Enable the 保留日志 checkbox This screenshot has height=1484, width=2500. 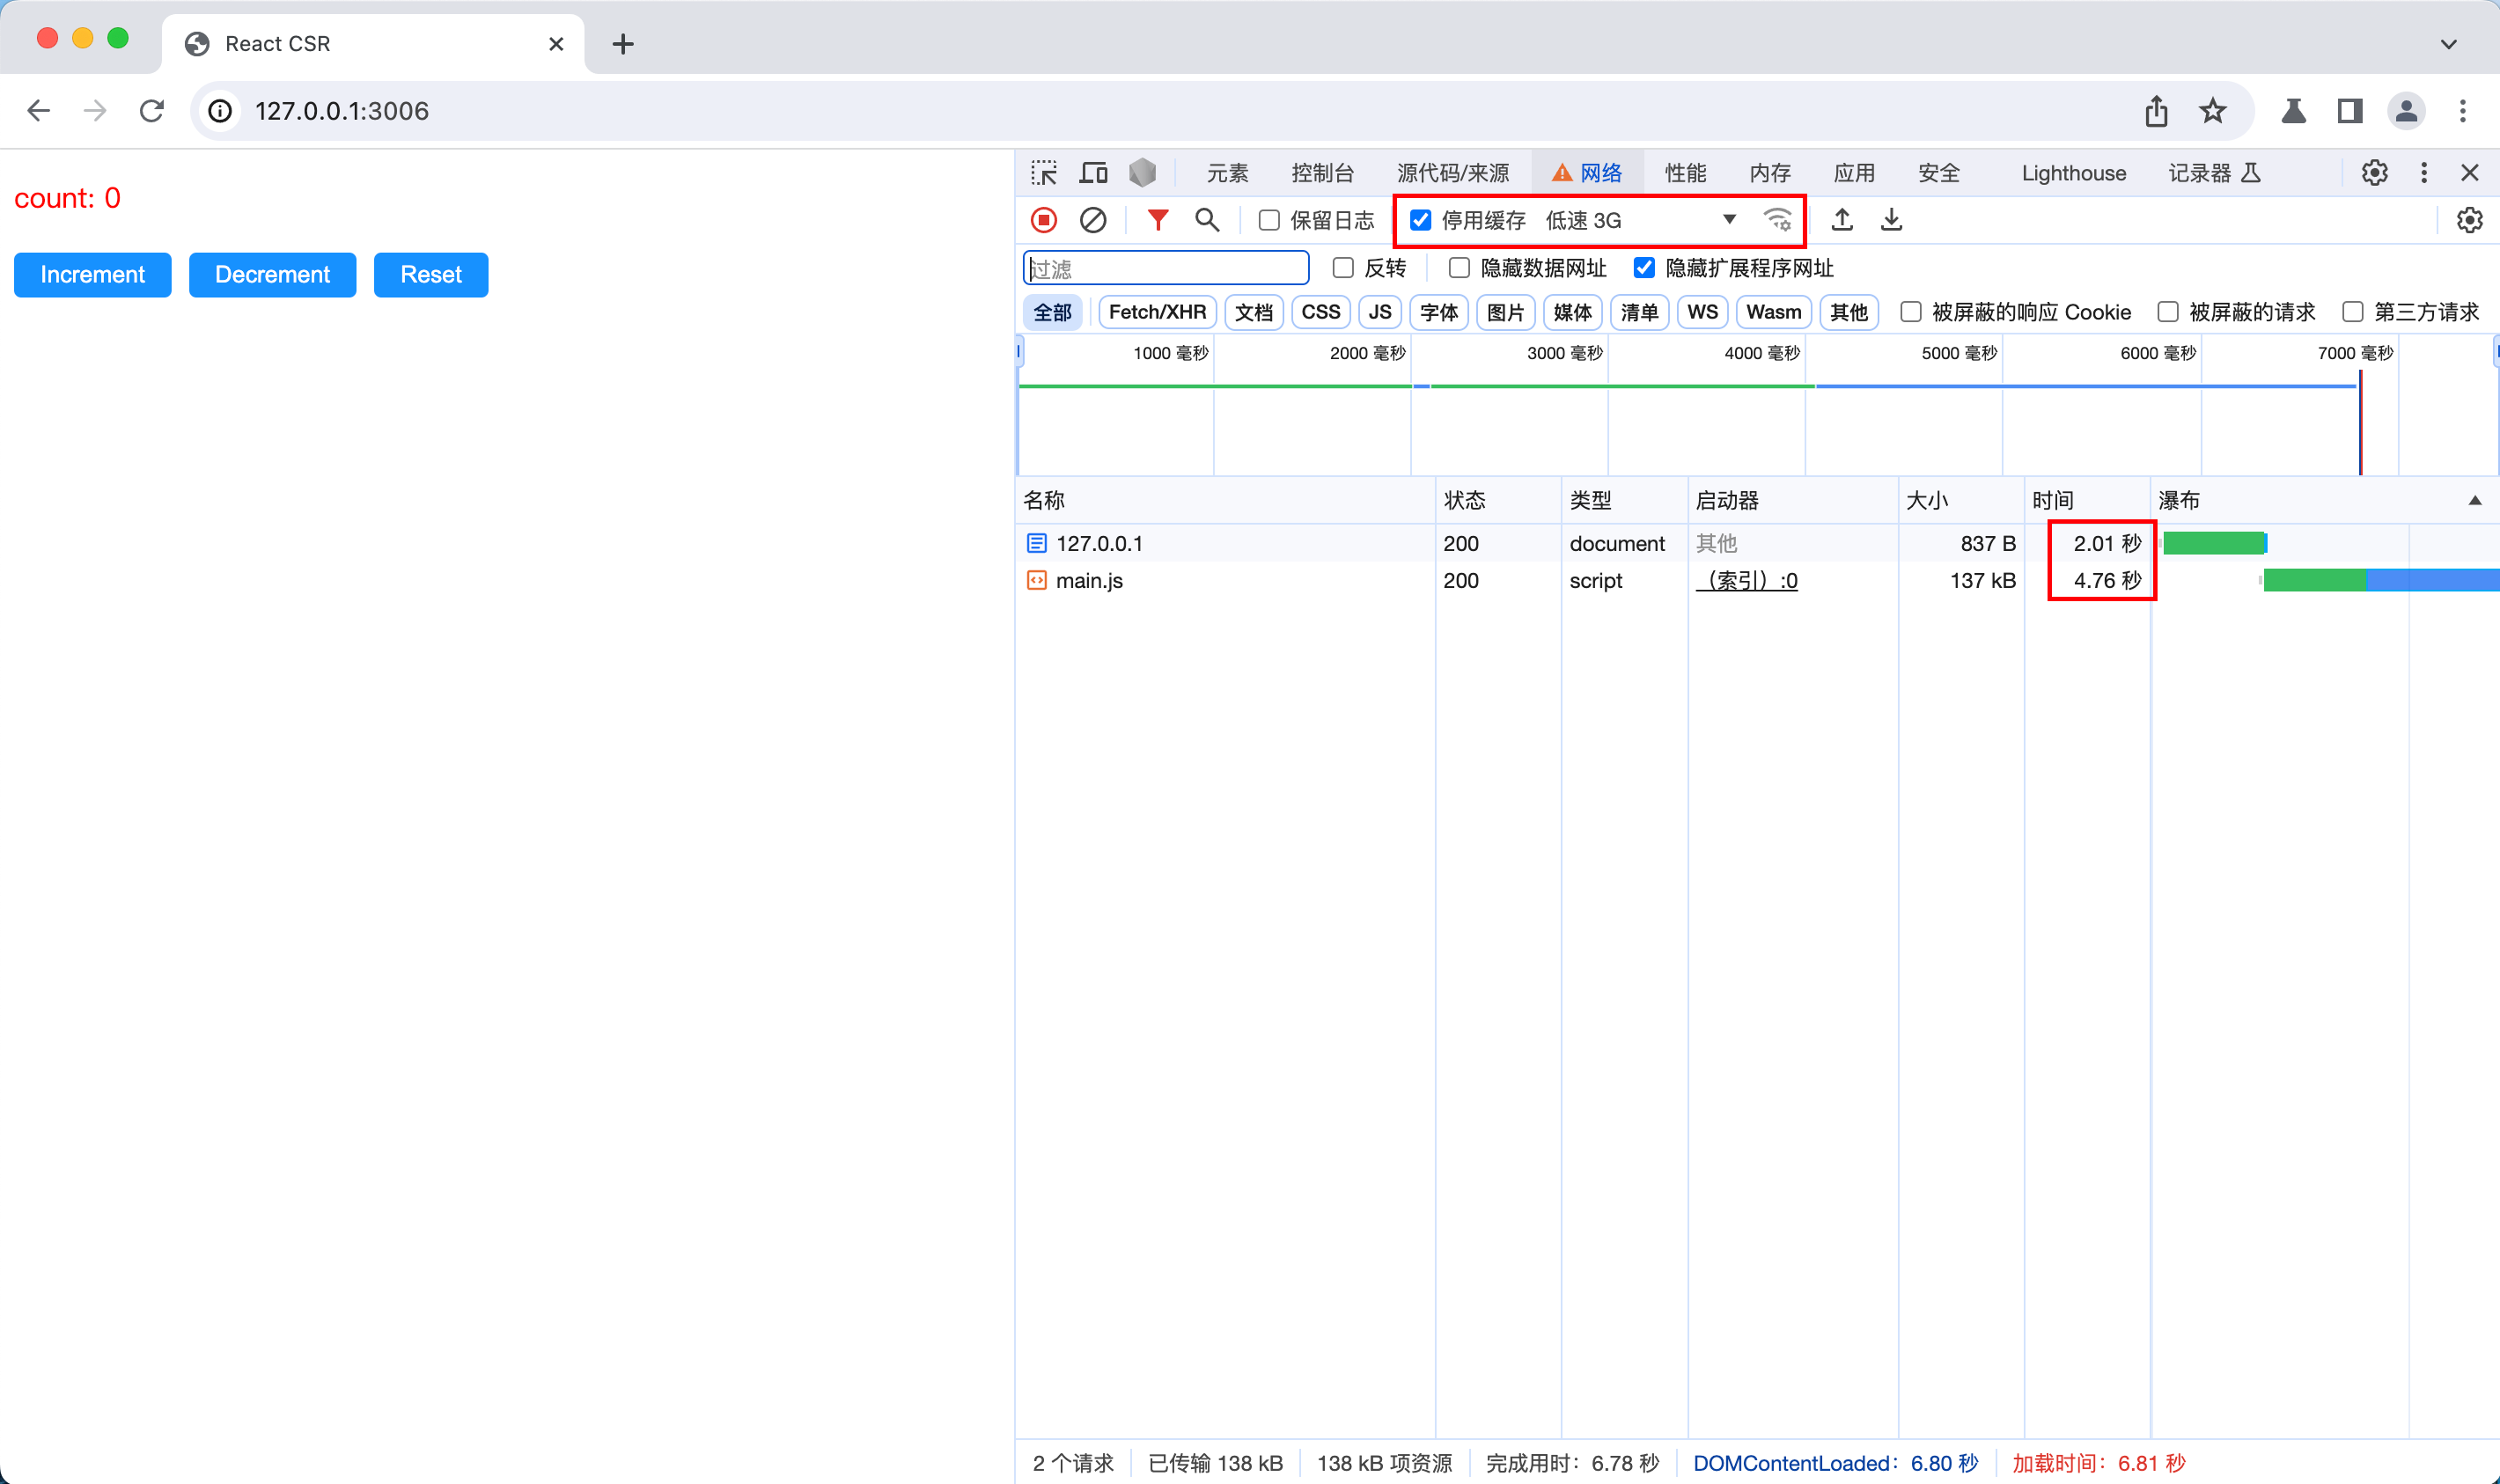pyautogui.click(x=1268, y=220)
